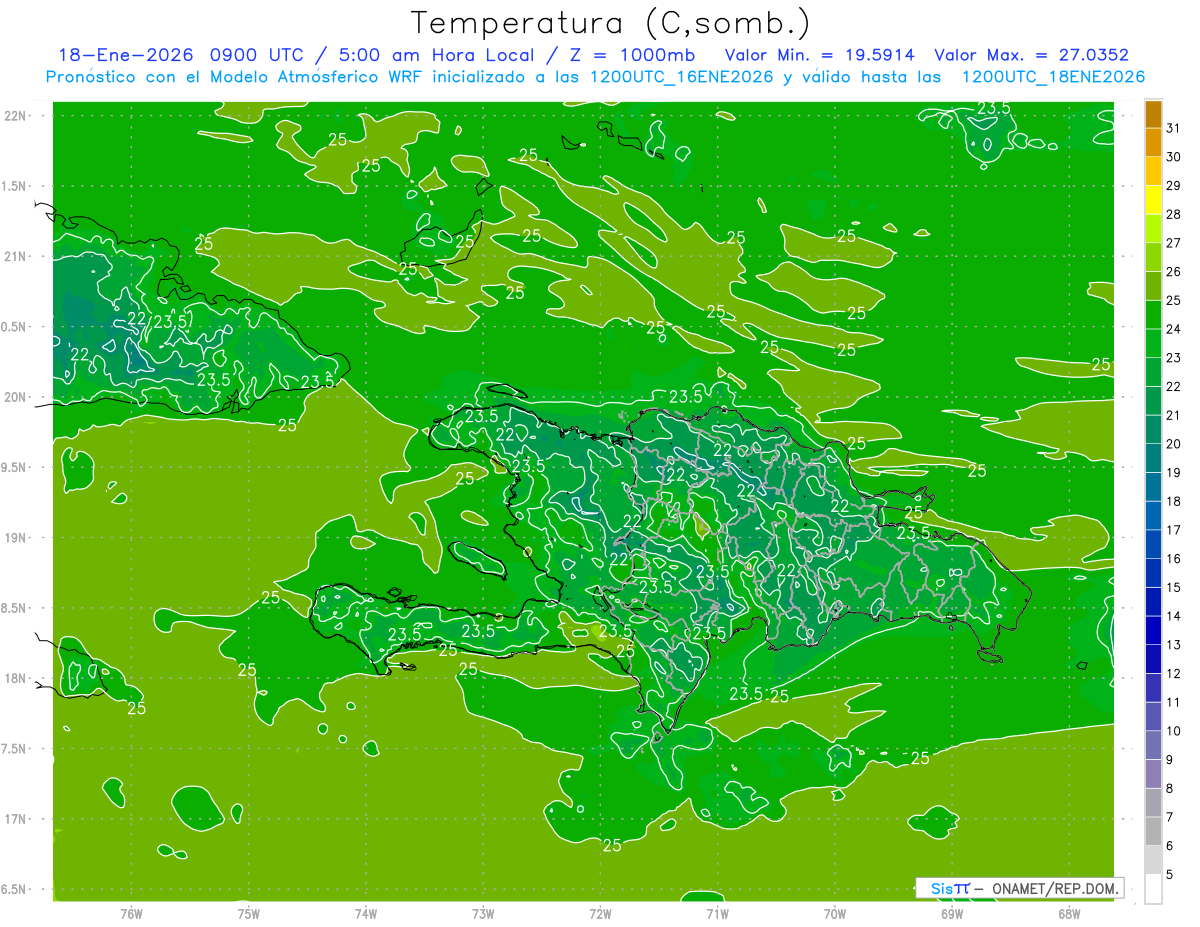Click the '68W' longitude axis label
Viewport: 1200px width, 927px height.
pyautogui.click(x=1069, y=913)
